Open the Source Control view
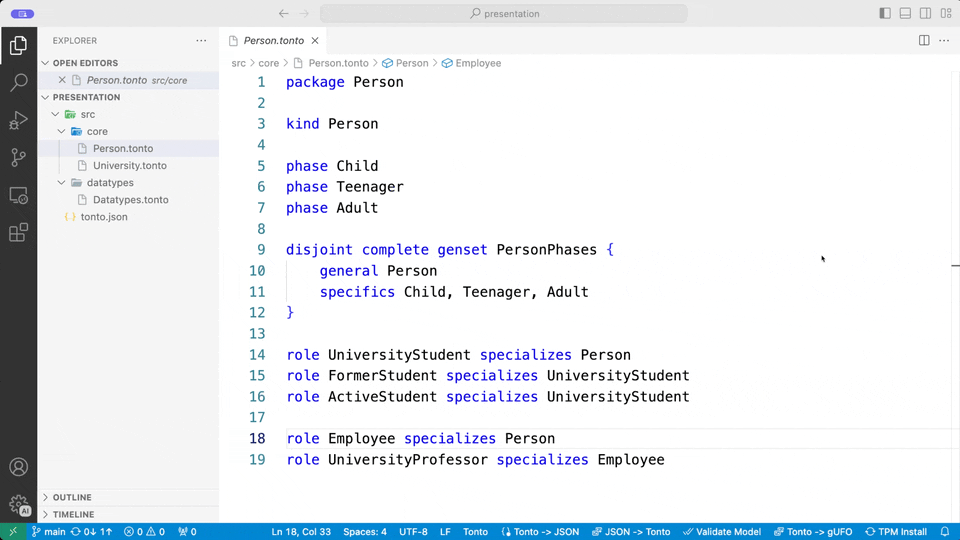 coord(18,157)
